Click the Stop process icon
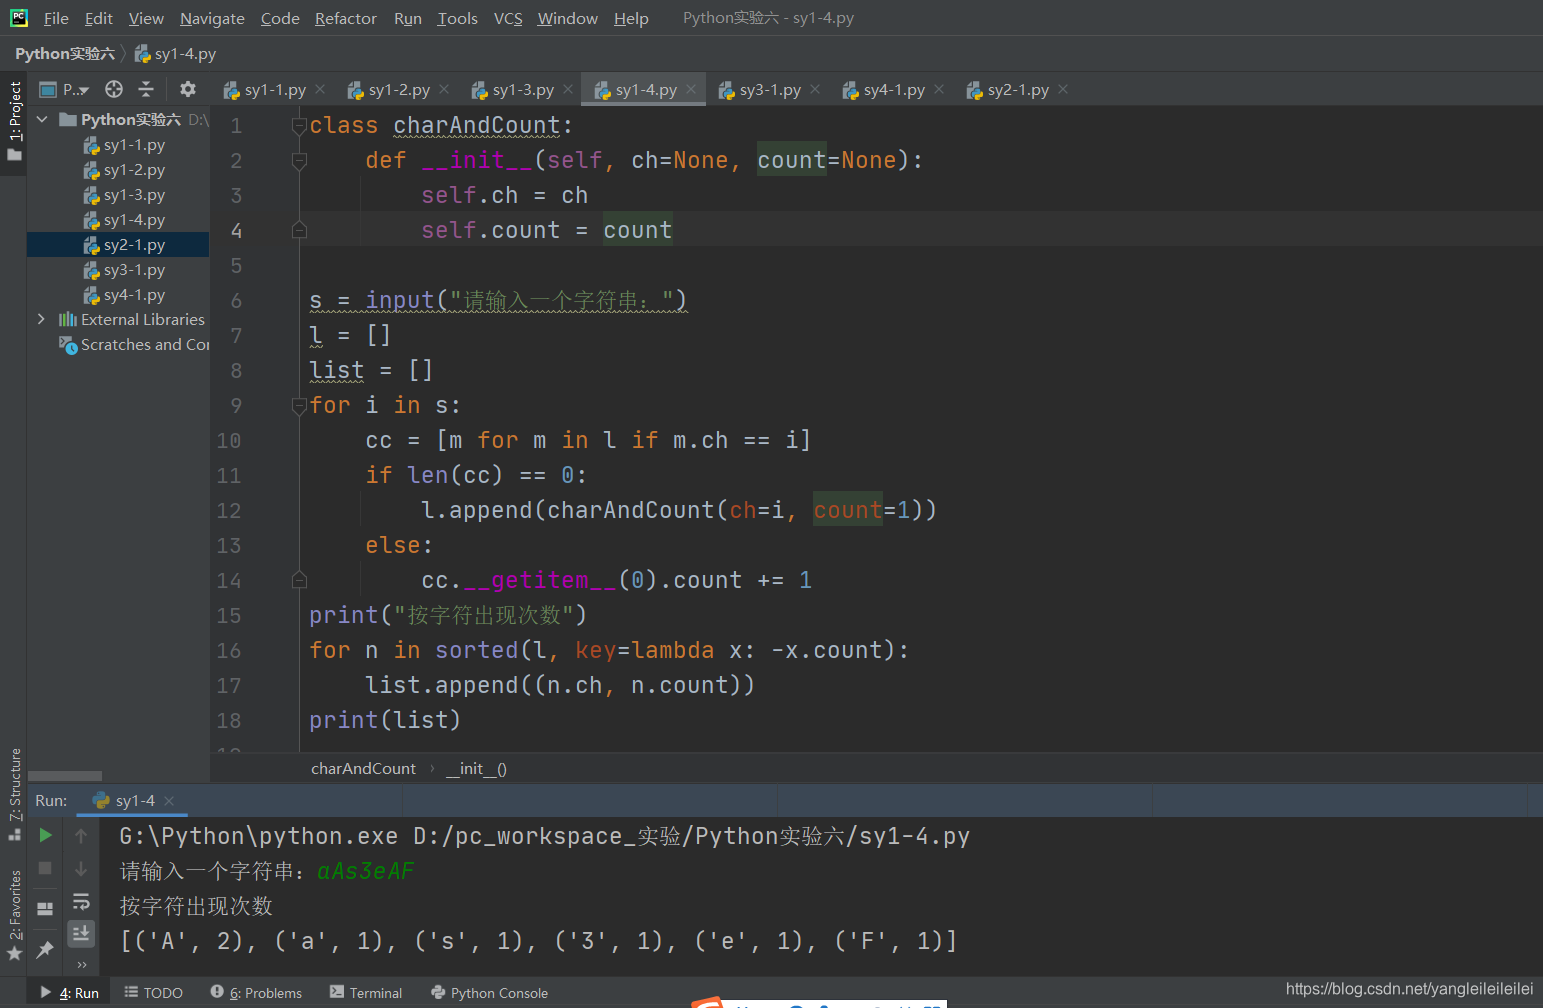 pyautogui.click(x=45, y=868)
